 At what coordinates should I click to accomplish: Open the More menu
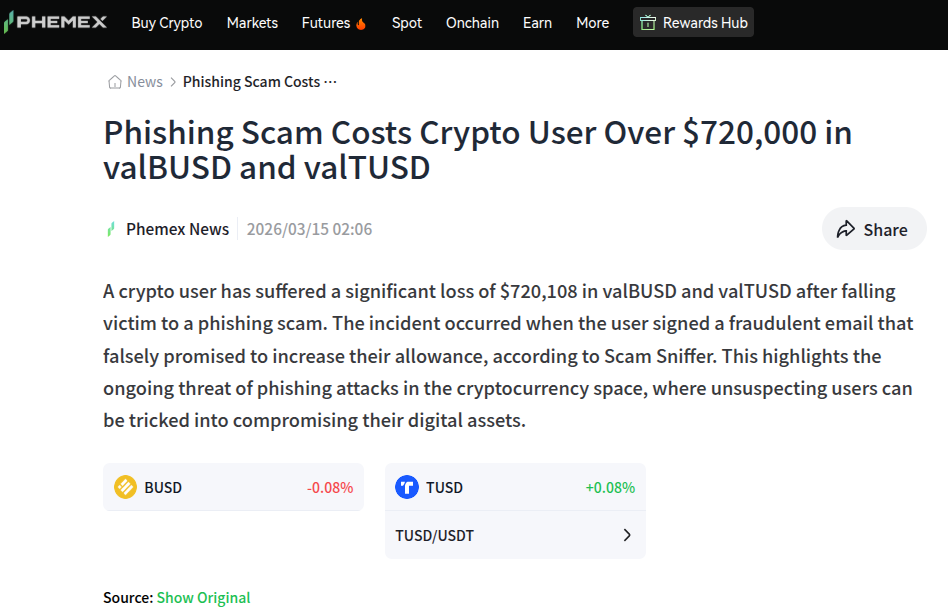pyautogui.click(x=592, y=23)
